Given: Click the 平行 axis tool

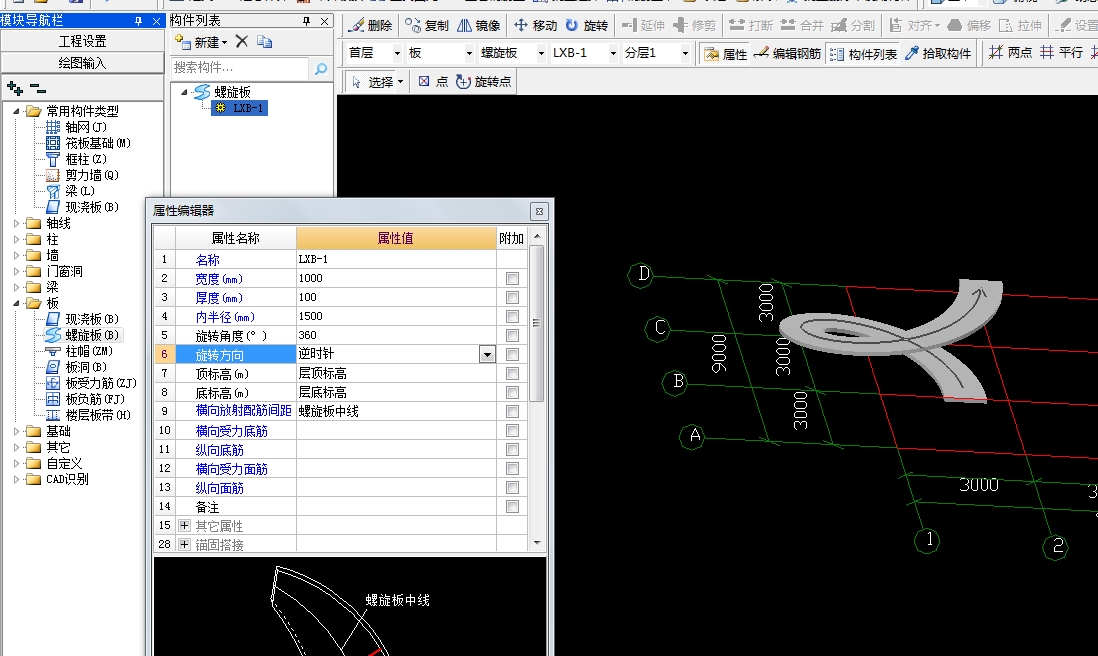Looking at the screenshot, I should (x=1062, y=53).
